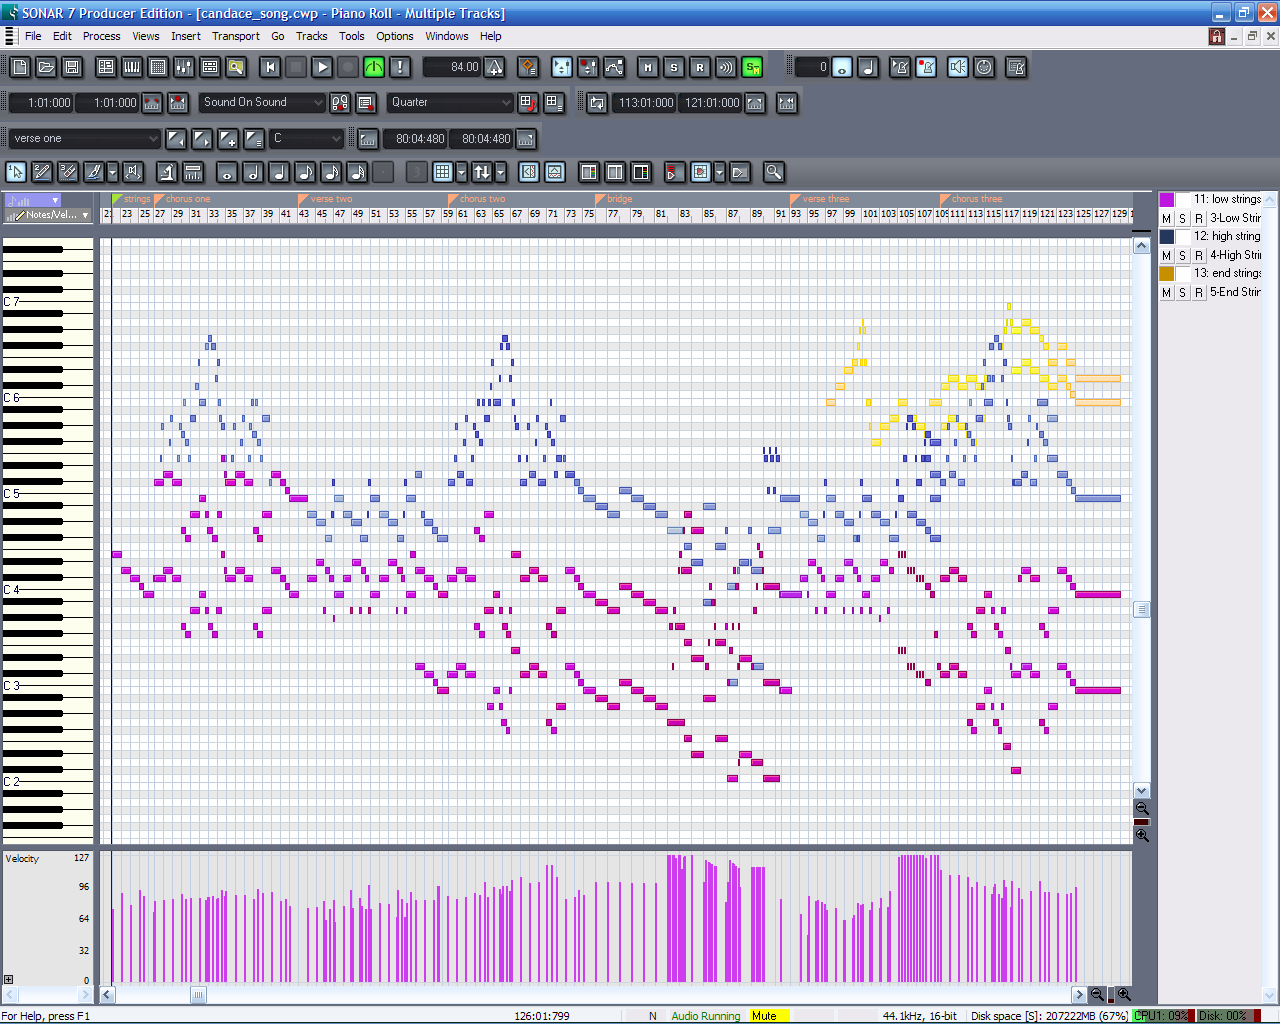Click the horizontal scrollbar thumb

click(198, 995)
